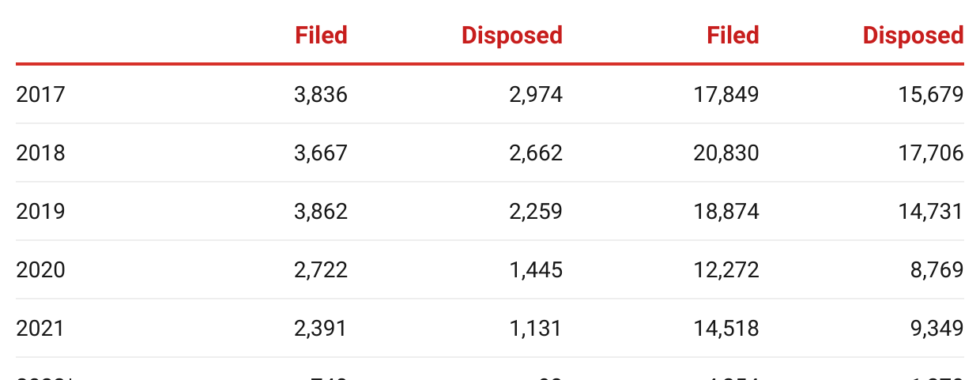Click the 3,836 filed value

tap(321, 94)
